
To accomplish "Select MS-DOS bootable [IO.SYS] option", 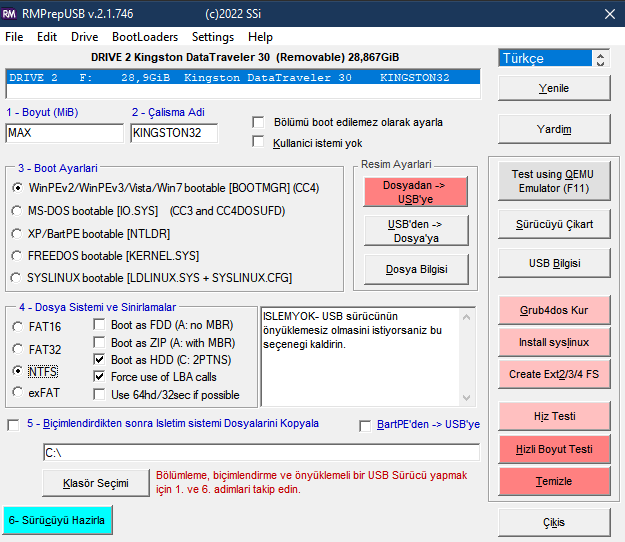I will [18, 210].
